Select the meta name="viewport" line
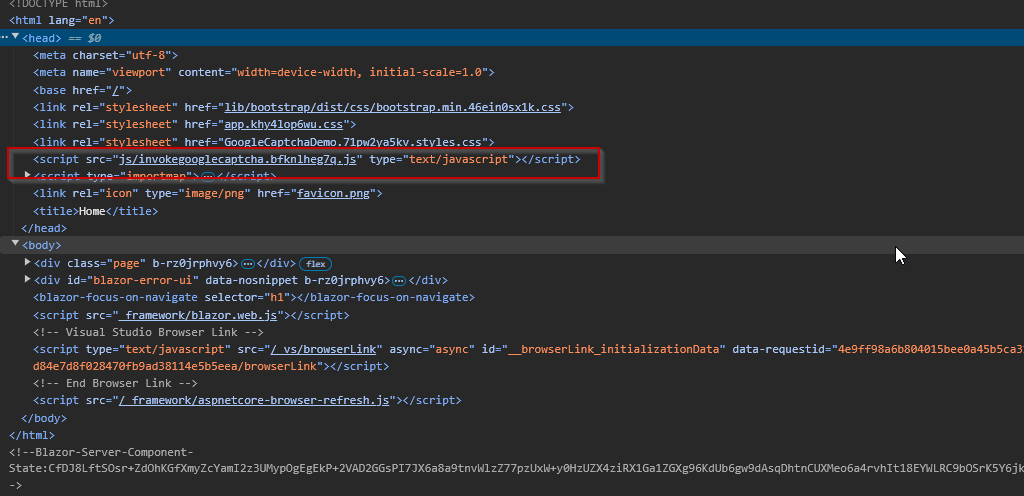 coord(264,72)
